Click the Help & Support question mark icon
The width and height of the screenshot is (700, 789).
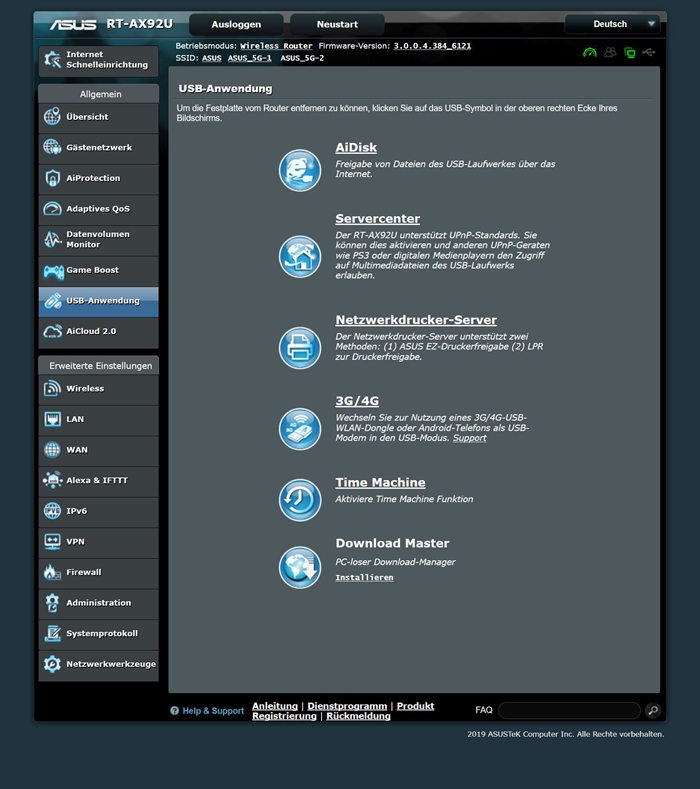pyautogui.click(x=175, y=711)
